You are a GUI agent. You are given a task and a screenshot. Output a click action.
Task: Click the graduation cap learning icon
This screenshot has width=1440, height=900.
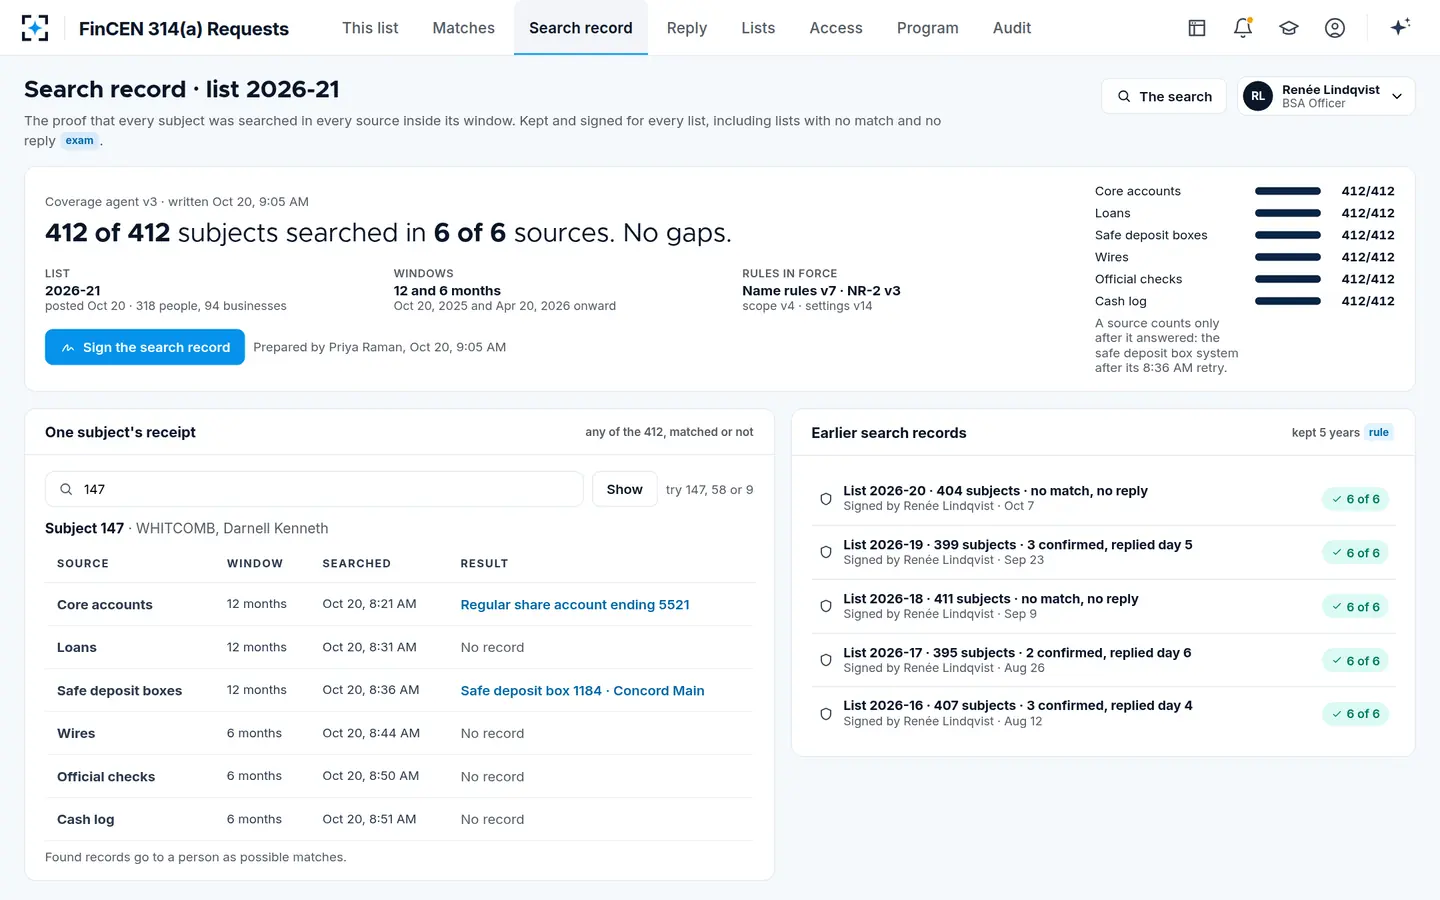click(x=1289, y=28)
